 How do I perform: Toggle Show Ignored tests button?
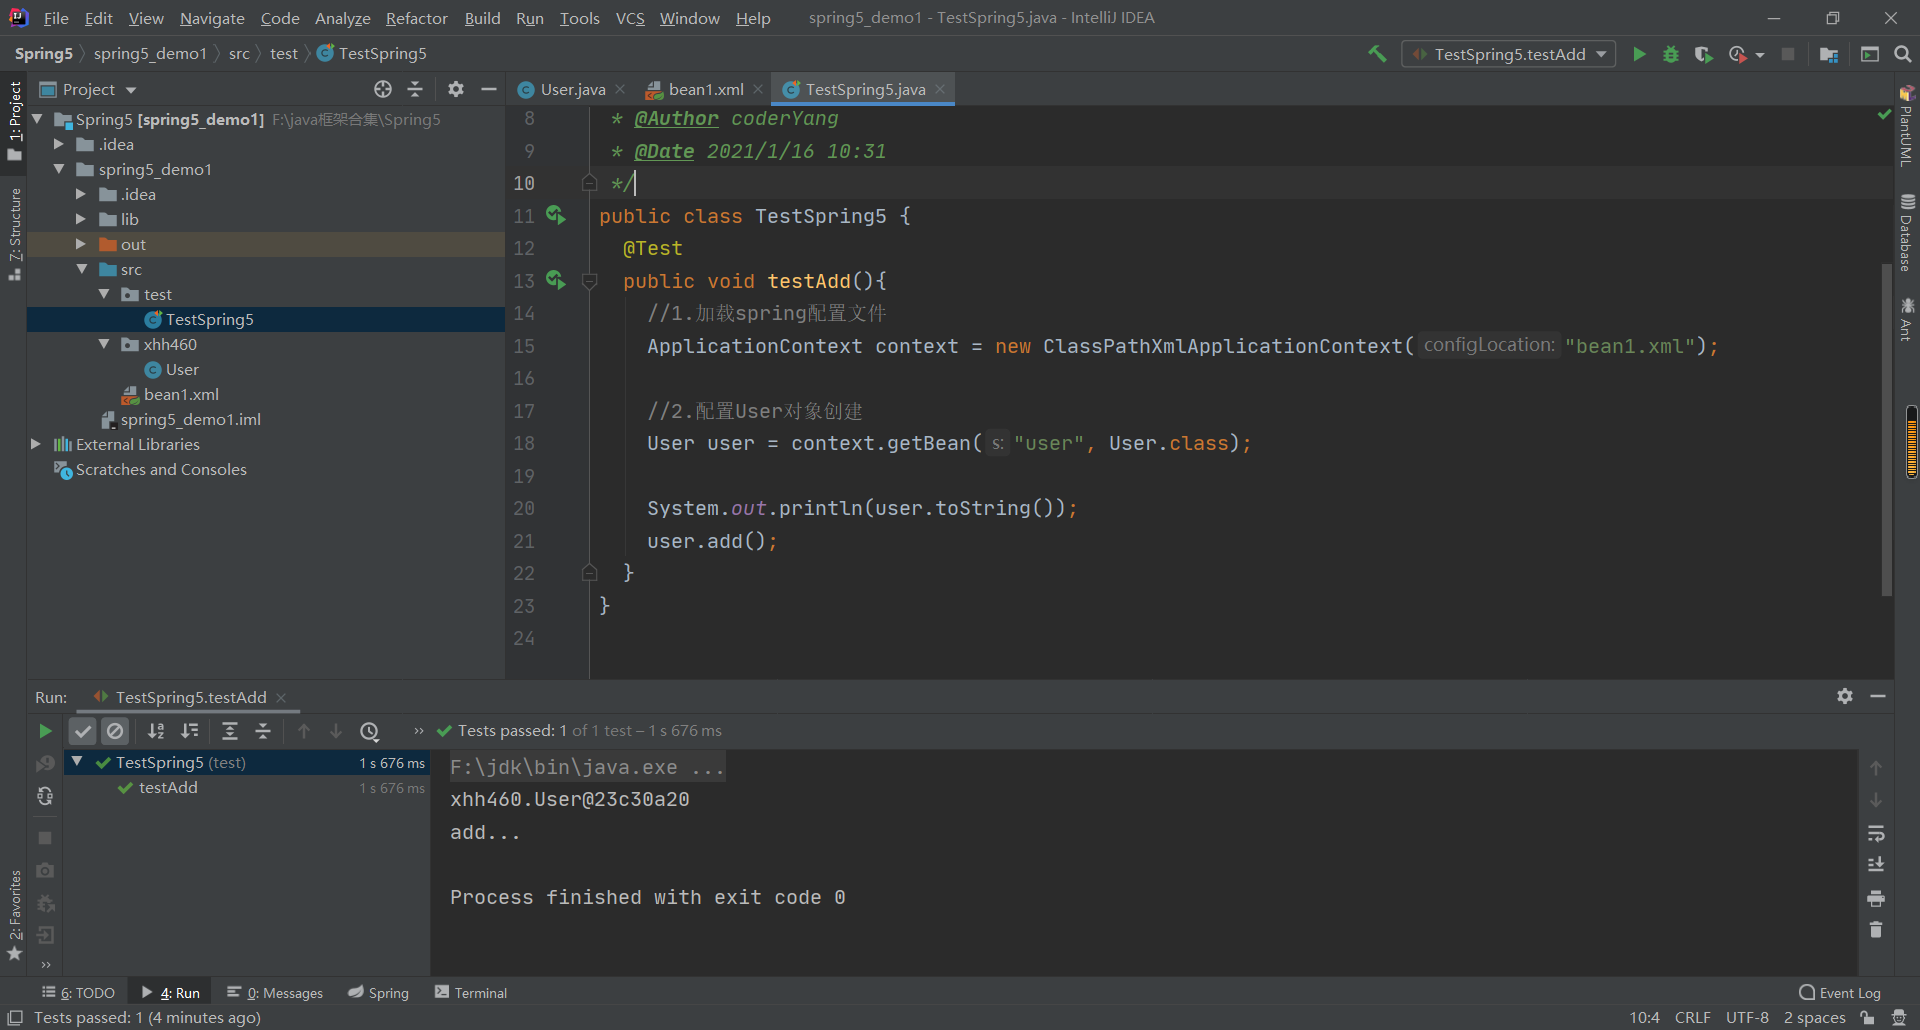(116, 731)
